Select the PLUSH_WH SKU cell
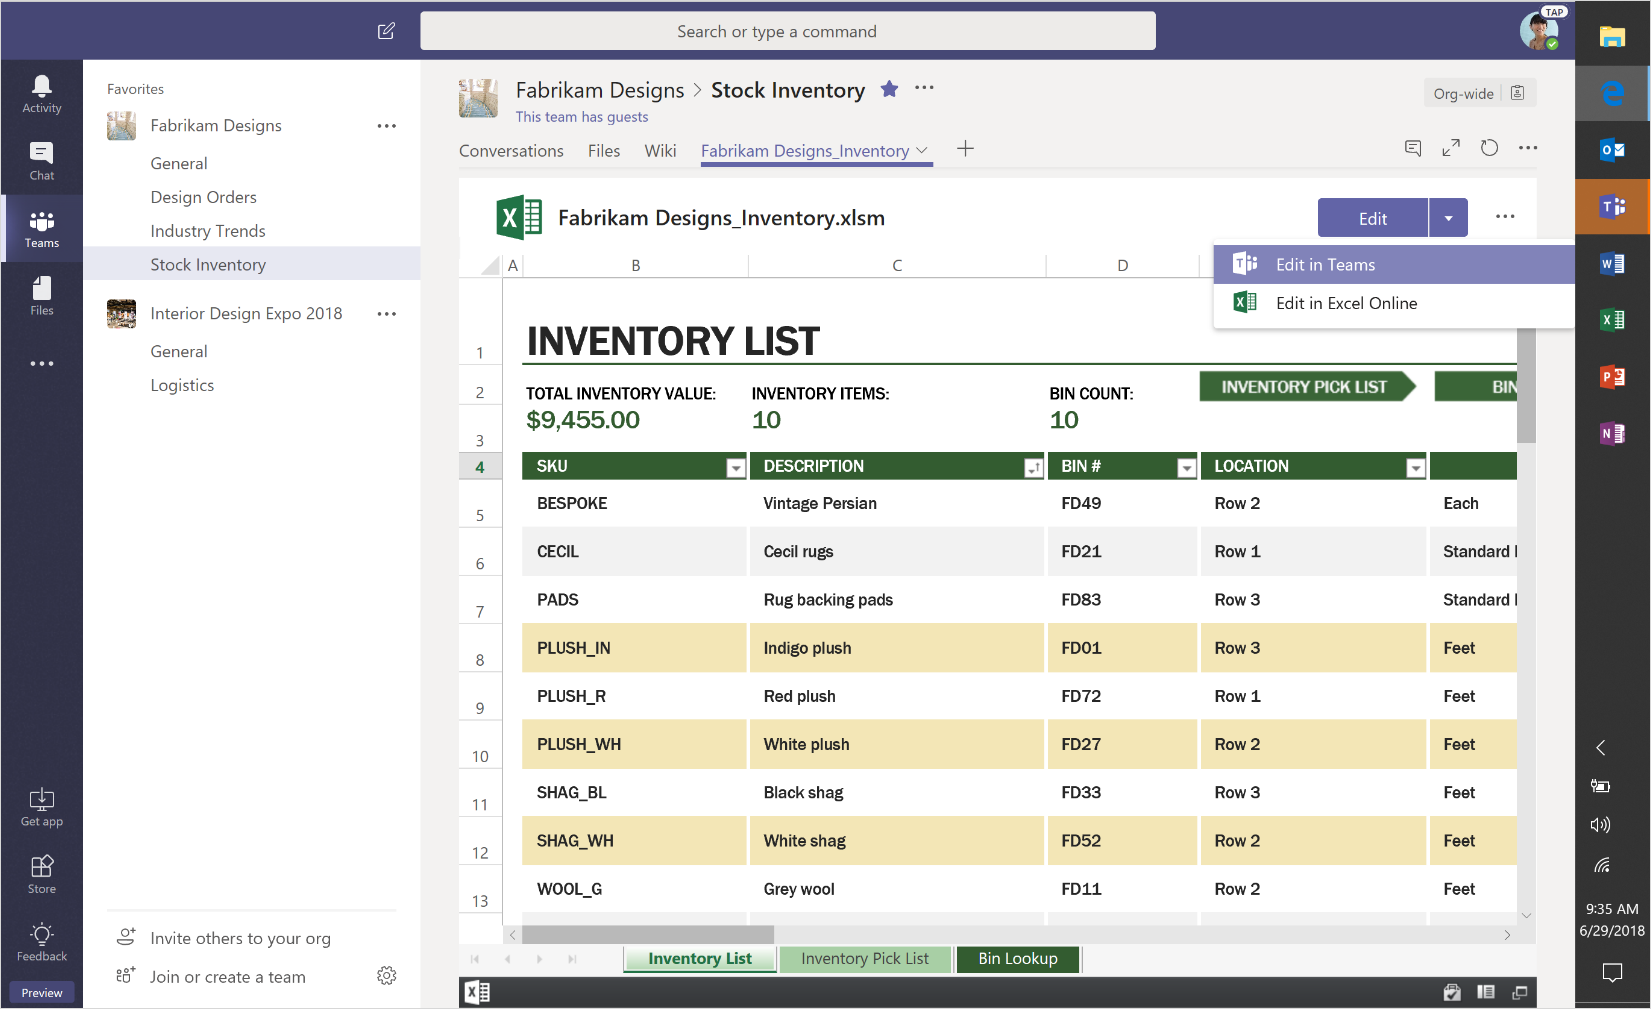Screen dimensions: 1651x1009 [x=635, y=745]
